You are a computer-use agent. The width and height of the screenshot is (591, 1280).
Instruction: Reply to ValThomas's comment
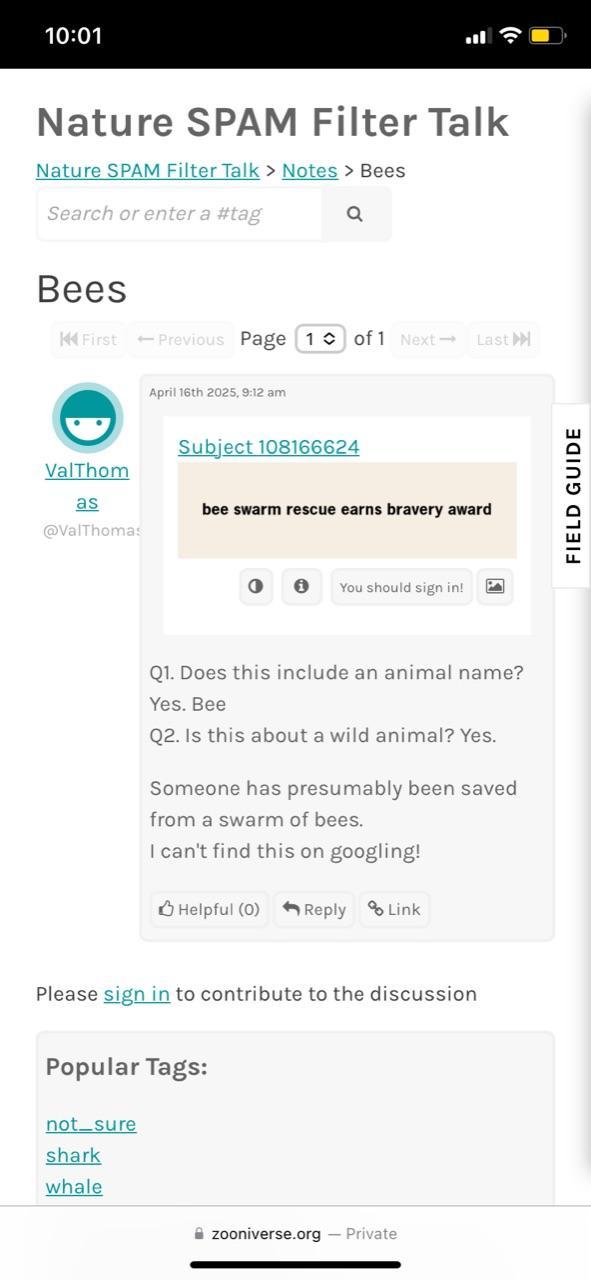coord(314,909)
